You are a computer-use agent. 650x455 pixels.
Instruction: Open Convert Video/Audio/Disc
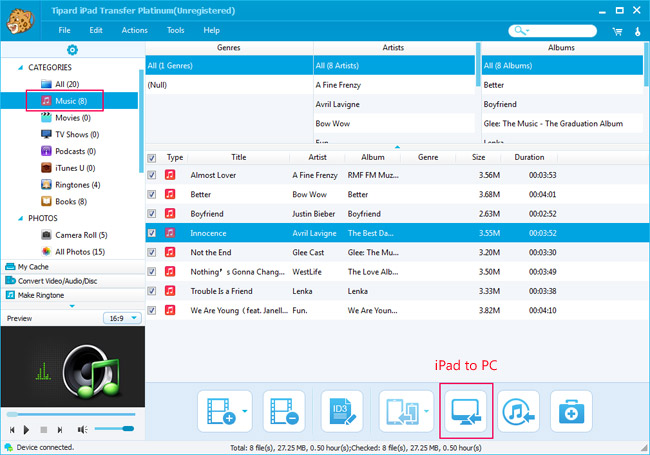click(x=73, y=281)
